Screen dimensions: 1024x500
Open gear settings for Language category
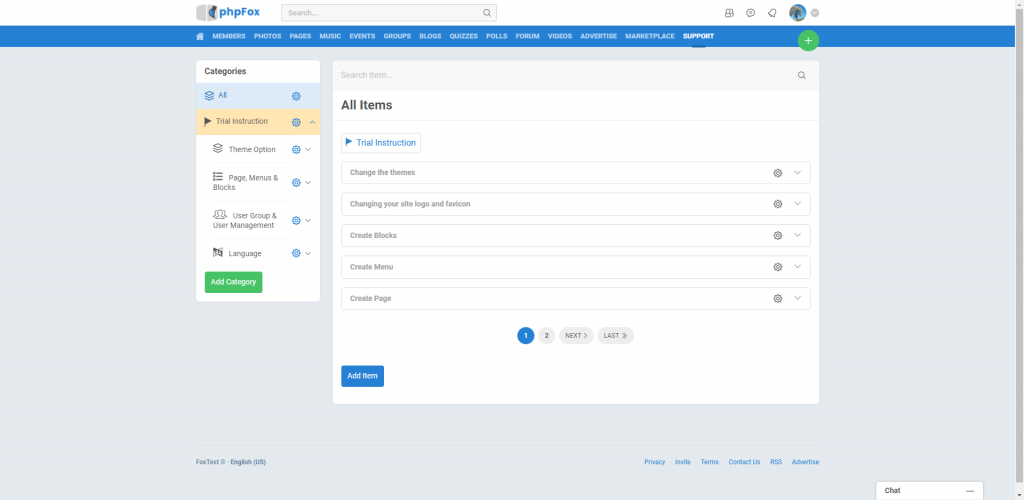pyautogui.click(x=296, y=253)
